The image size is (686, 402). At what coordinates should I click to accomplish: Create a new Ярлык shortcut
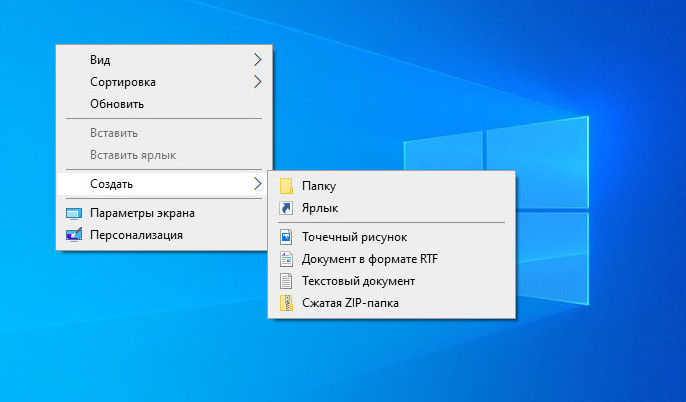pyautogui.click(x=392, y=208)
